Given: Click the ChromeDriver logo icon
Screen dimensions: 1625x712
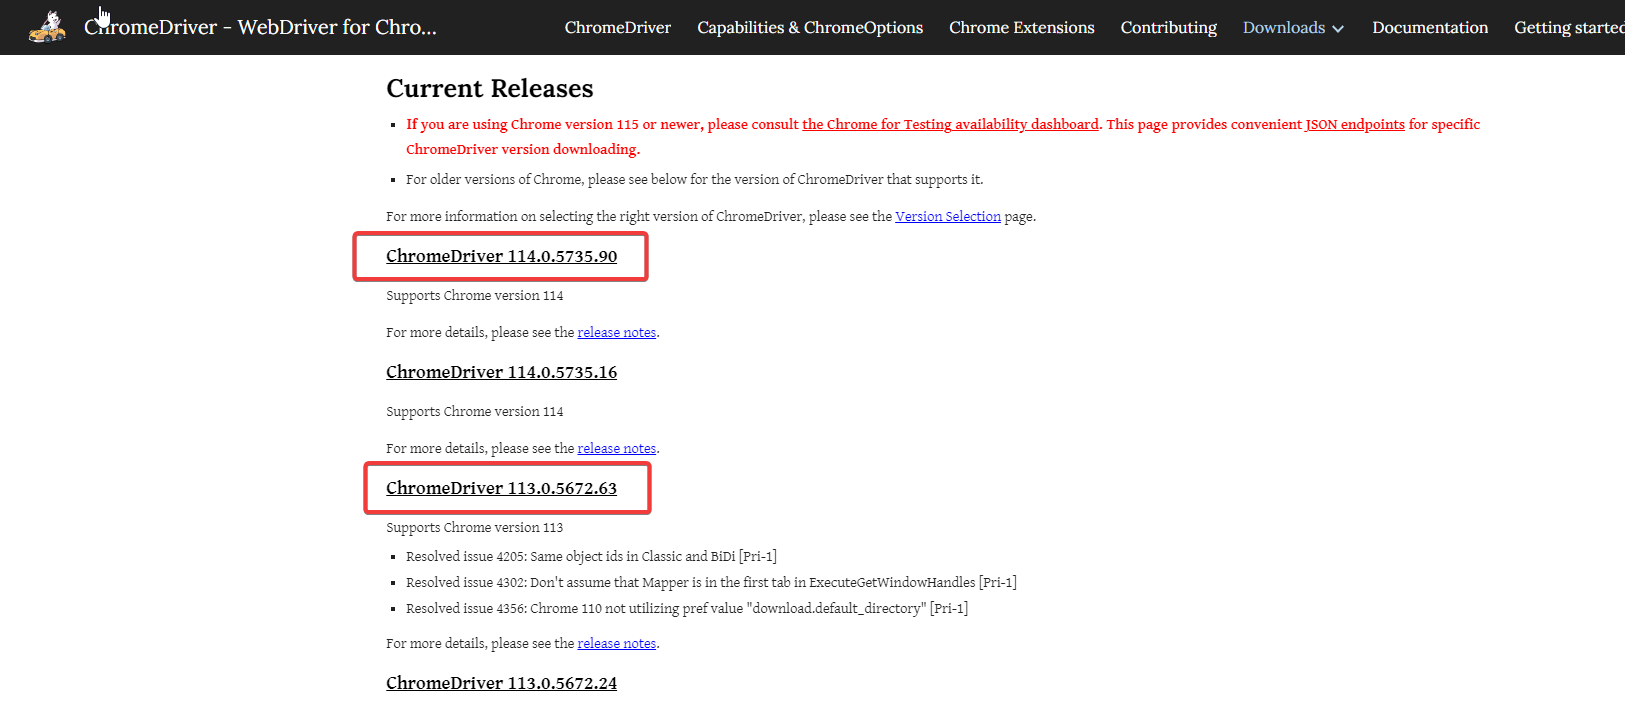Looking at the screenshot, I should click(47, 27).
